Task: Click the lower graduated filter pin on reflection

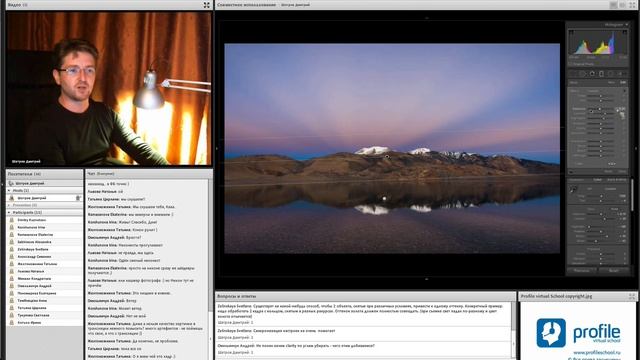Action: click(x=384, y=198)
